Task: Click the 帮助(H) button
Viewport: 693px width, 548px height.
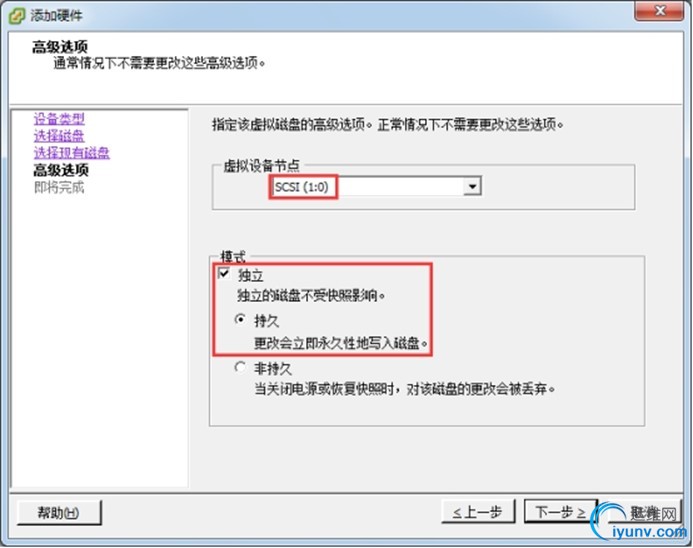Action: point(59,513)
